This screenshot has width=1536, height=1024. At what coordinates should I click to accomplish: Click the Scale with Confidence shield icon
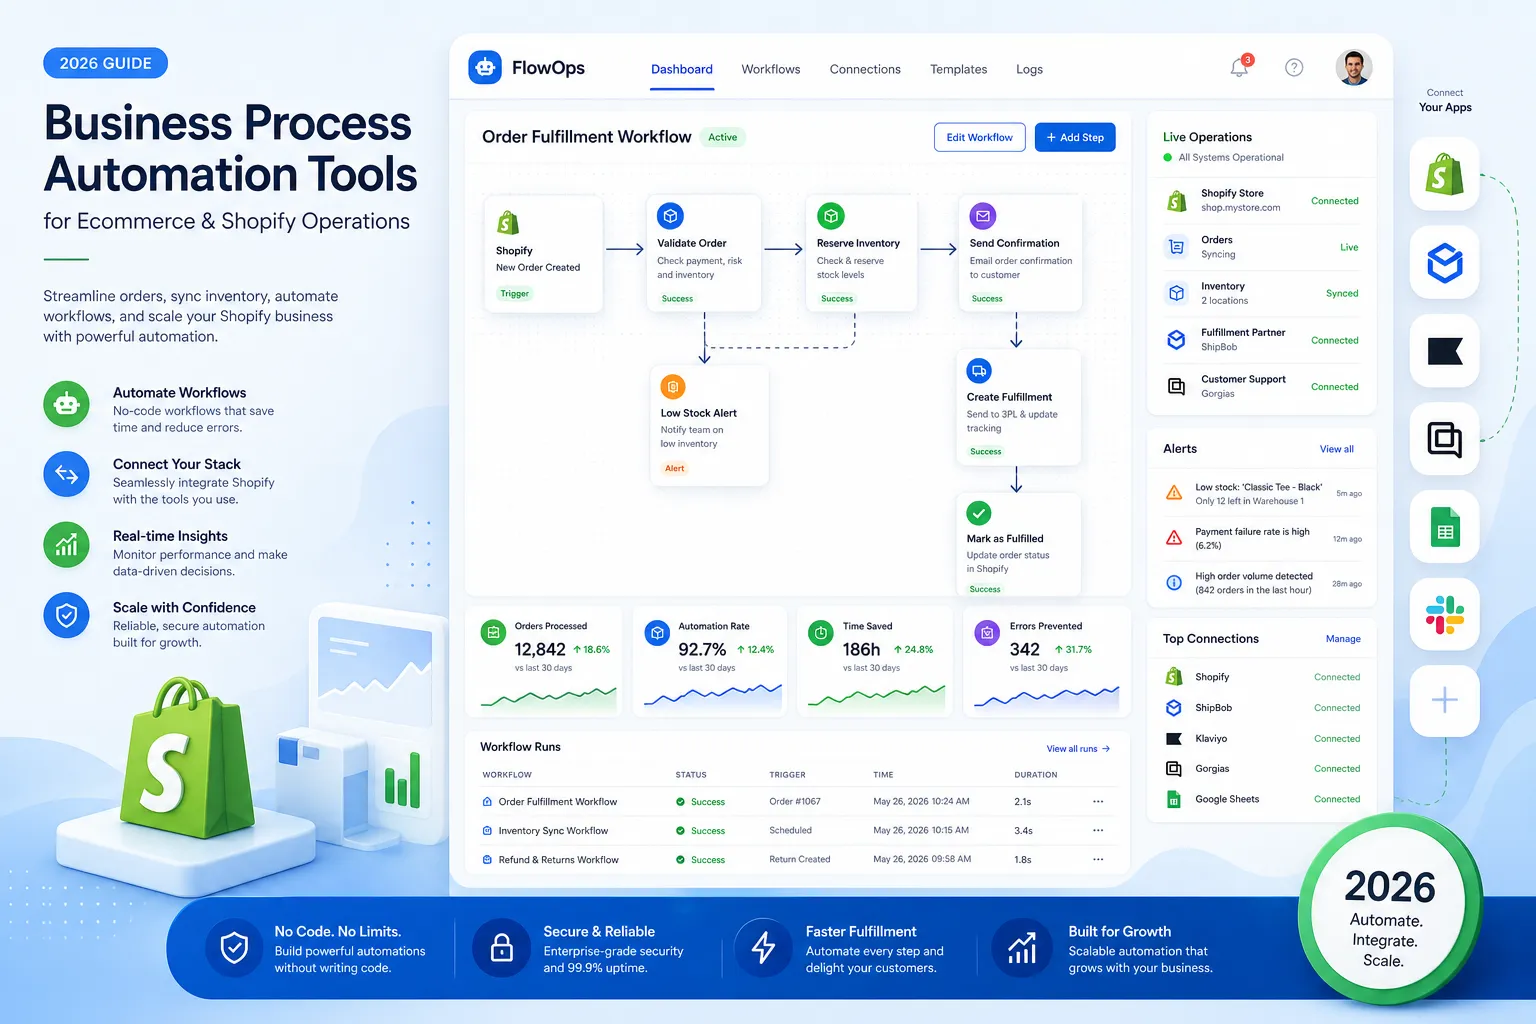coord(66,615)
